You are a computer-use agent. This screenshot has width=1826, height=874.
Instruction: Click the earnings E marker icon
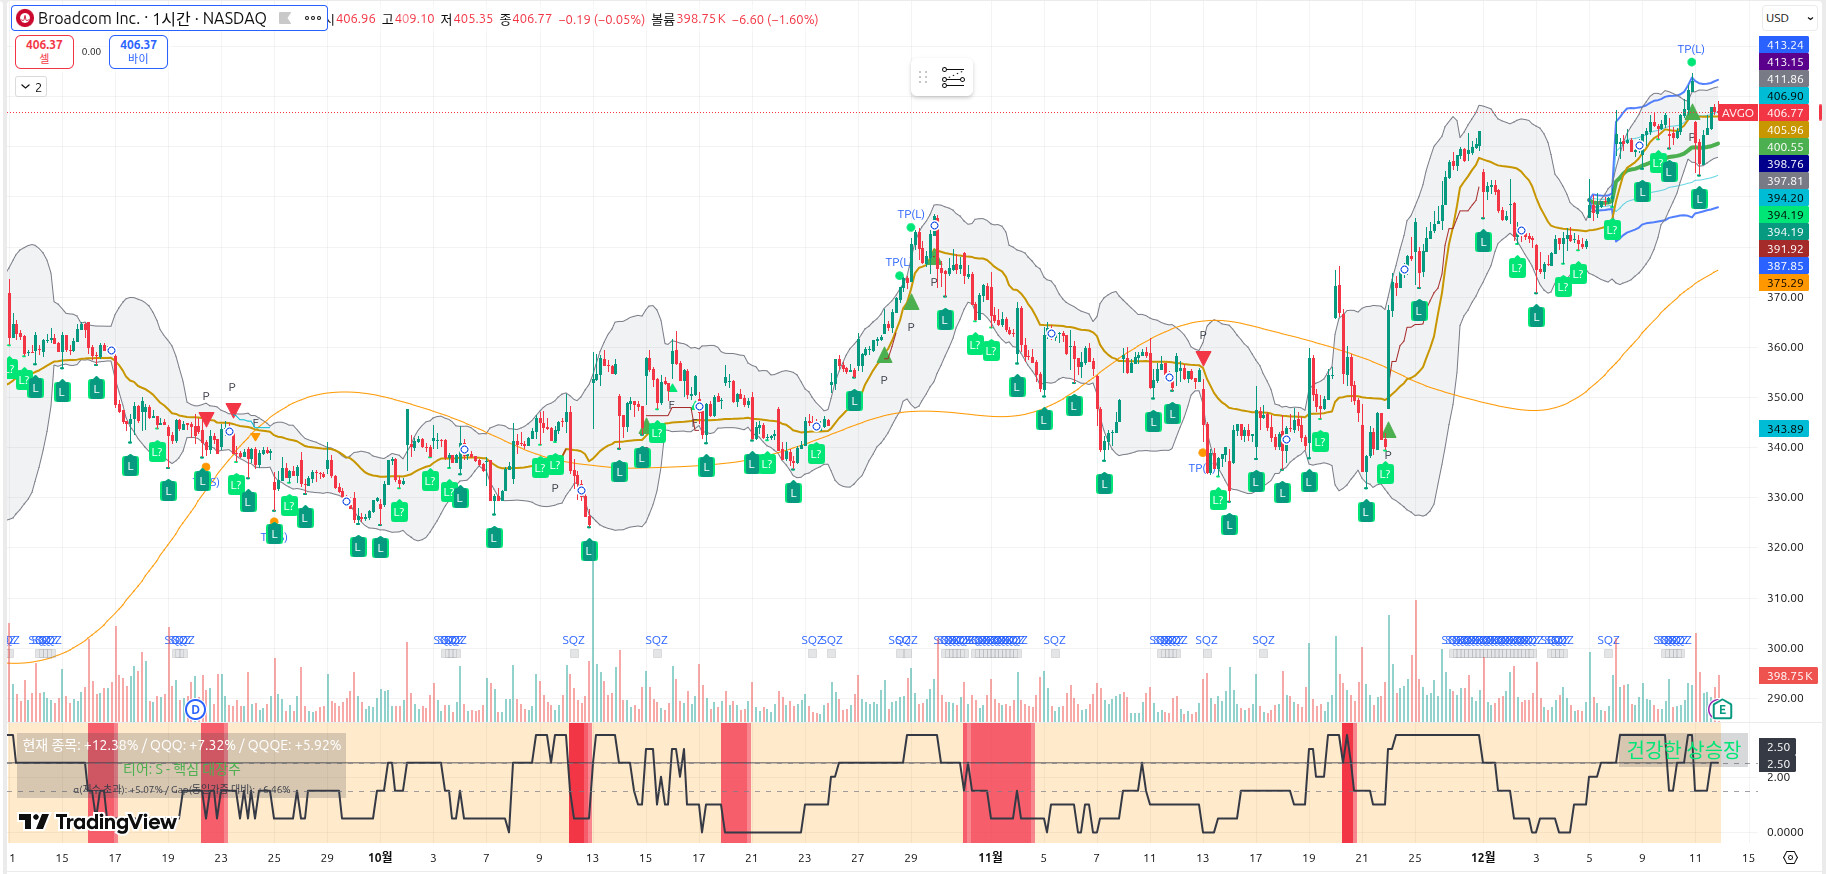pos(1721,709)
